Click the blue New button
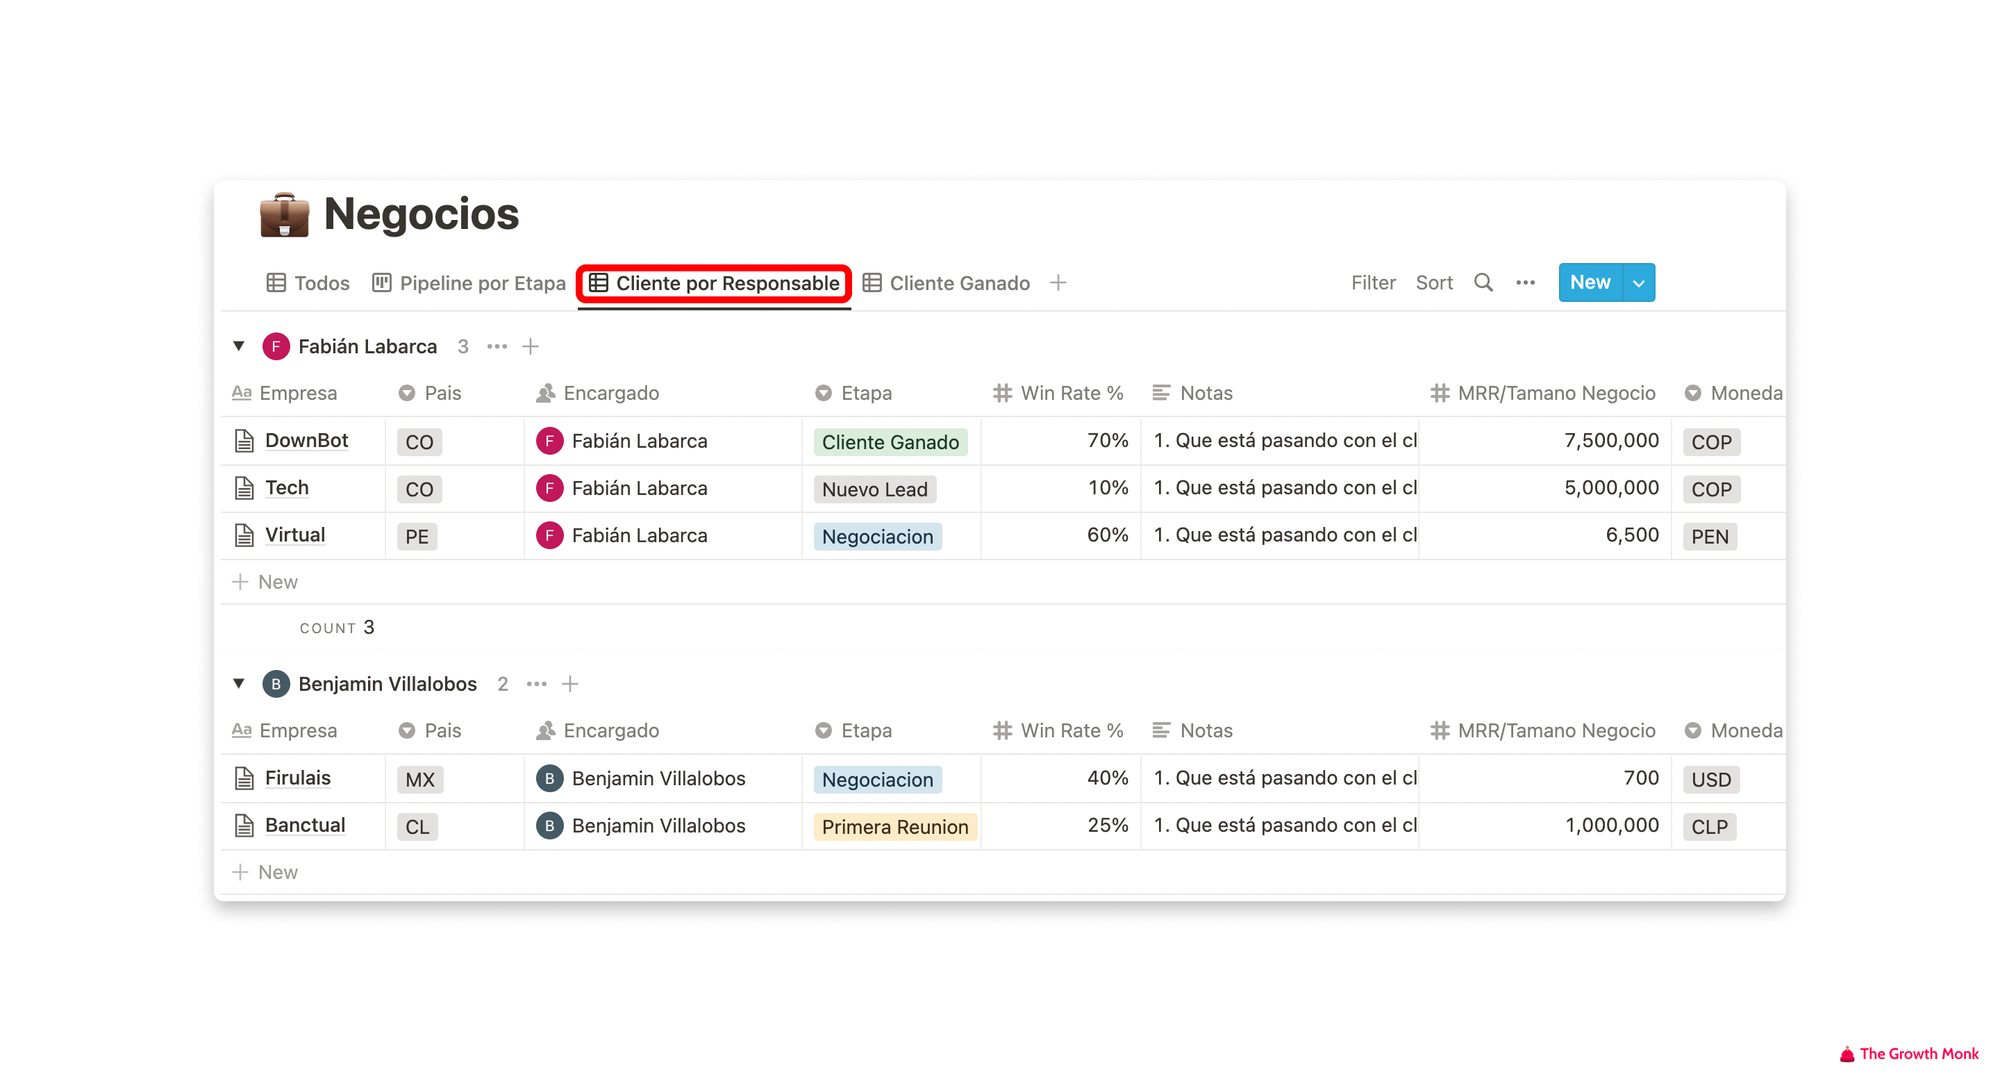The image size is (2000, 1083). coord(1590,283)
